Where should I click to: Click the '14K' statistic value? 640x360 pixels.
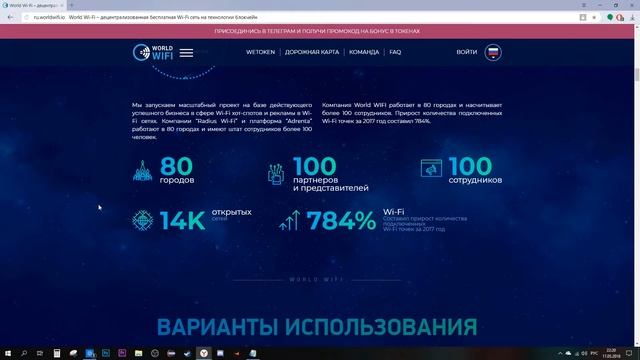click(x=182, y=220)
